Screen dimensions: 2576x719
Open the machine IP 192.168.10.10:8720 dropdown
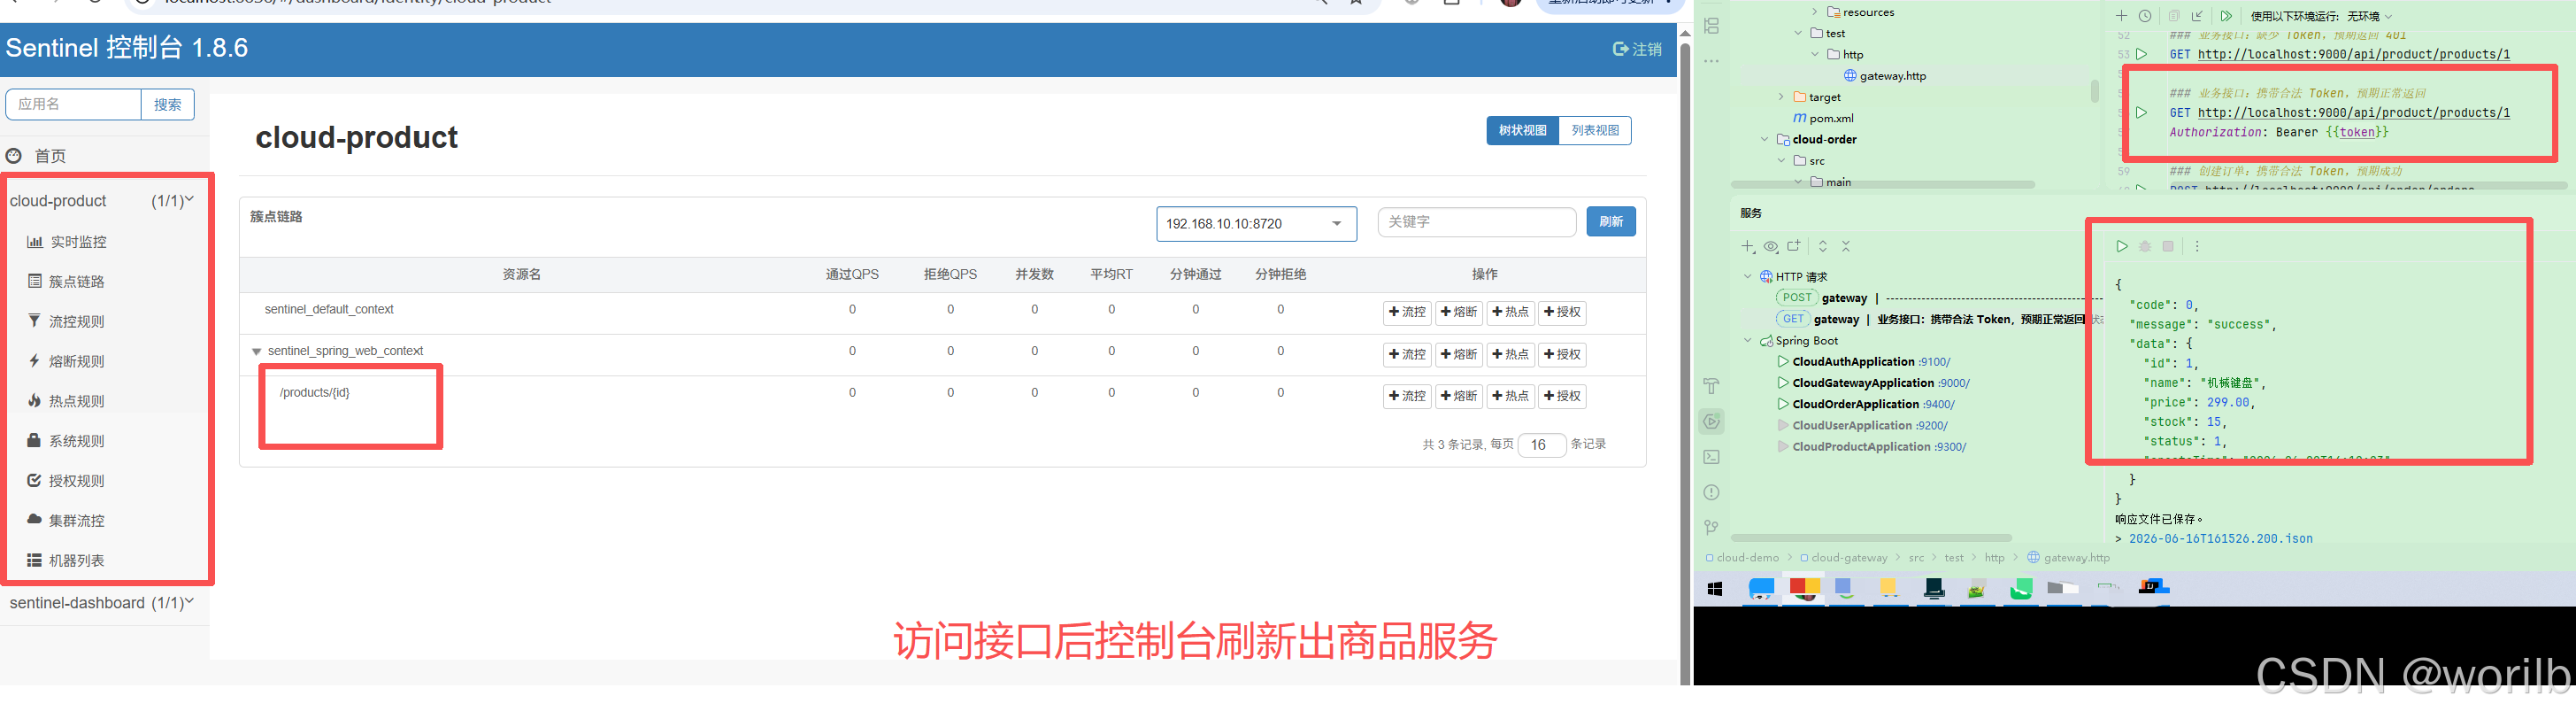[1256, 224]
